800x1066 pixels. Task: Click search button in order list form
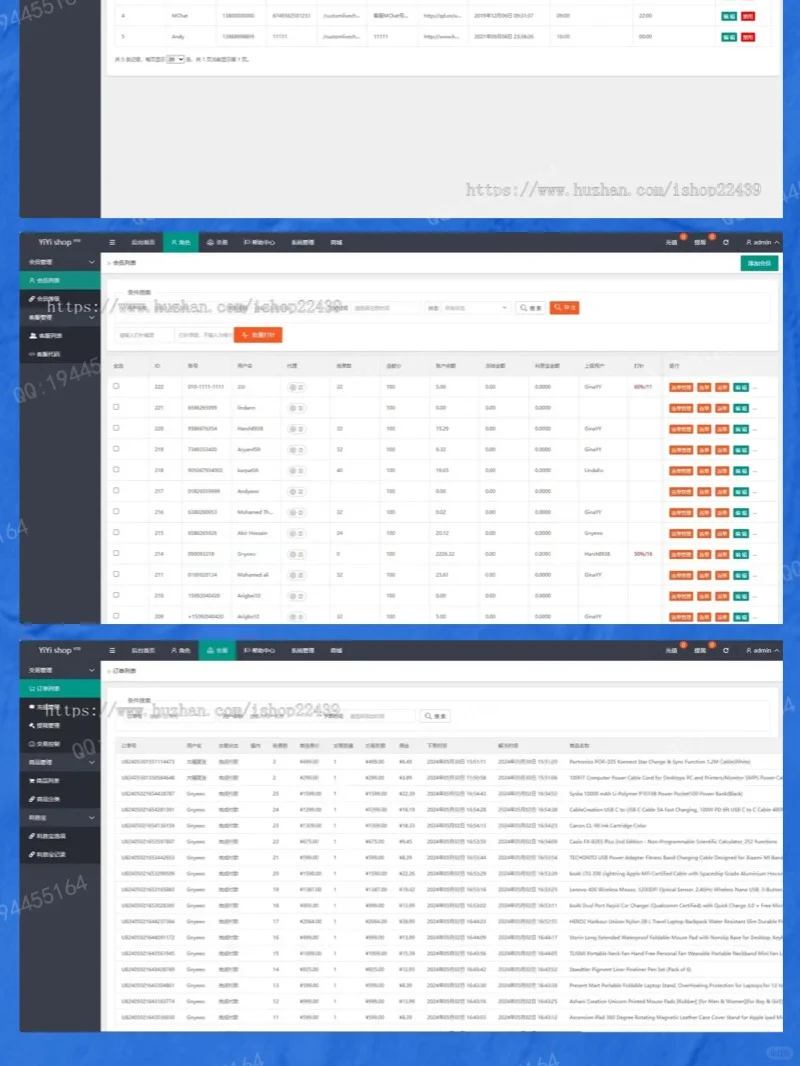click(x=435, y=716)
